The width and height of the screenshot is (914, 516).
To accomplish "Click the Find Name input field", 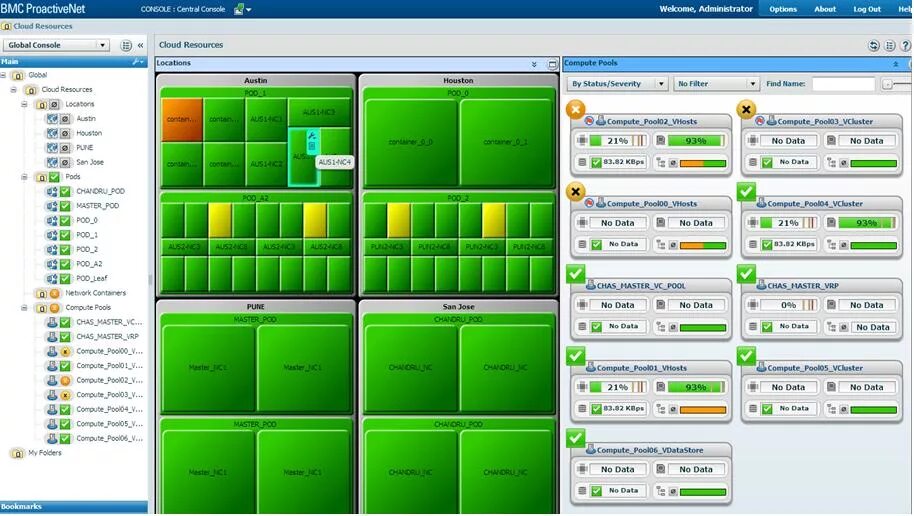I will tap(843, 84).
